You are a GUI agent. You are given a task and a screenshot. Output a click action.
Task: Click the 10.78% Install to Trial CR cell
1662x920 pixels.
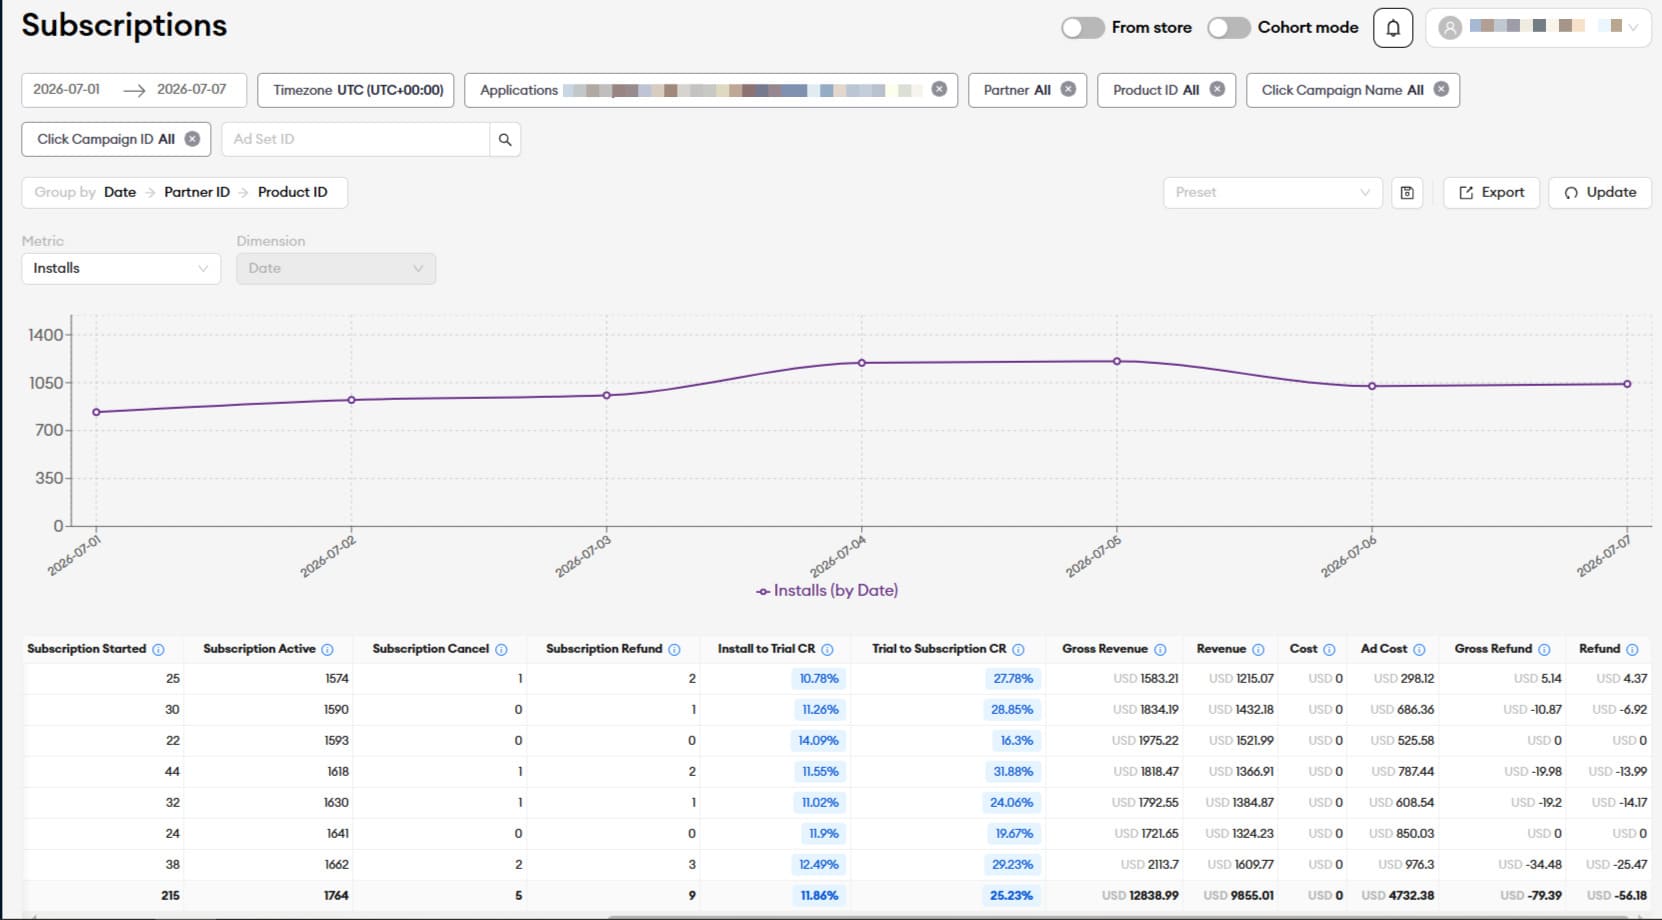(x=819, y=678)
